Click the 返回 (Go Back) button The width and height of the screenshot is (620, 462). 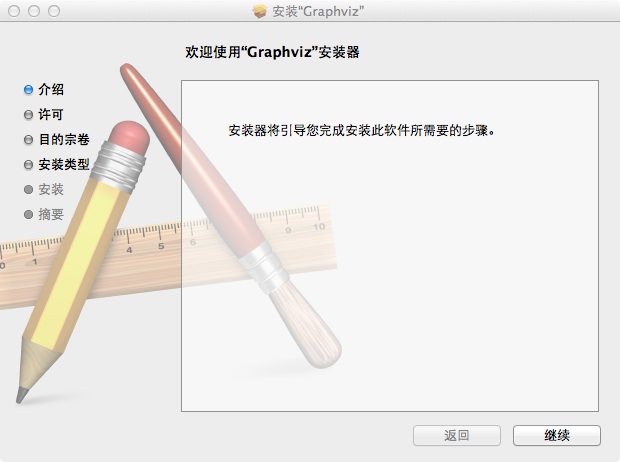point(457,435)
